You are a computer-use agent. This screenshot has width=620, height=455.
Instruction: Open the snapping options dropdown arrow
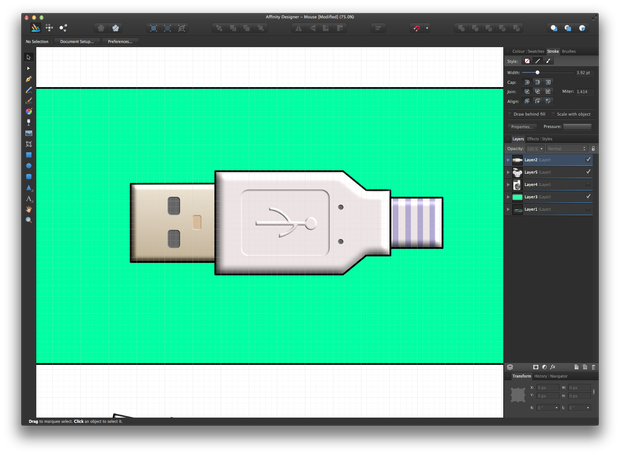click(427, 28)
